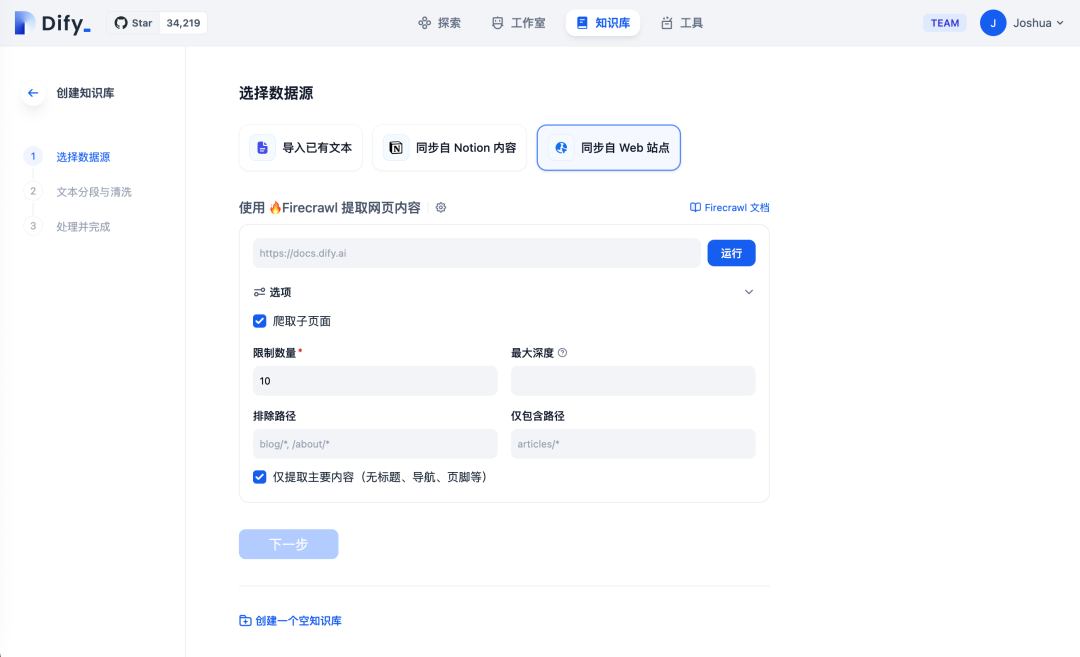1080x657 pixels.
Task: Click the Dify logo
Action: [47, 22]
